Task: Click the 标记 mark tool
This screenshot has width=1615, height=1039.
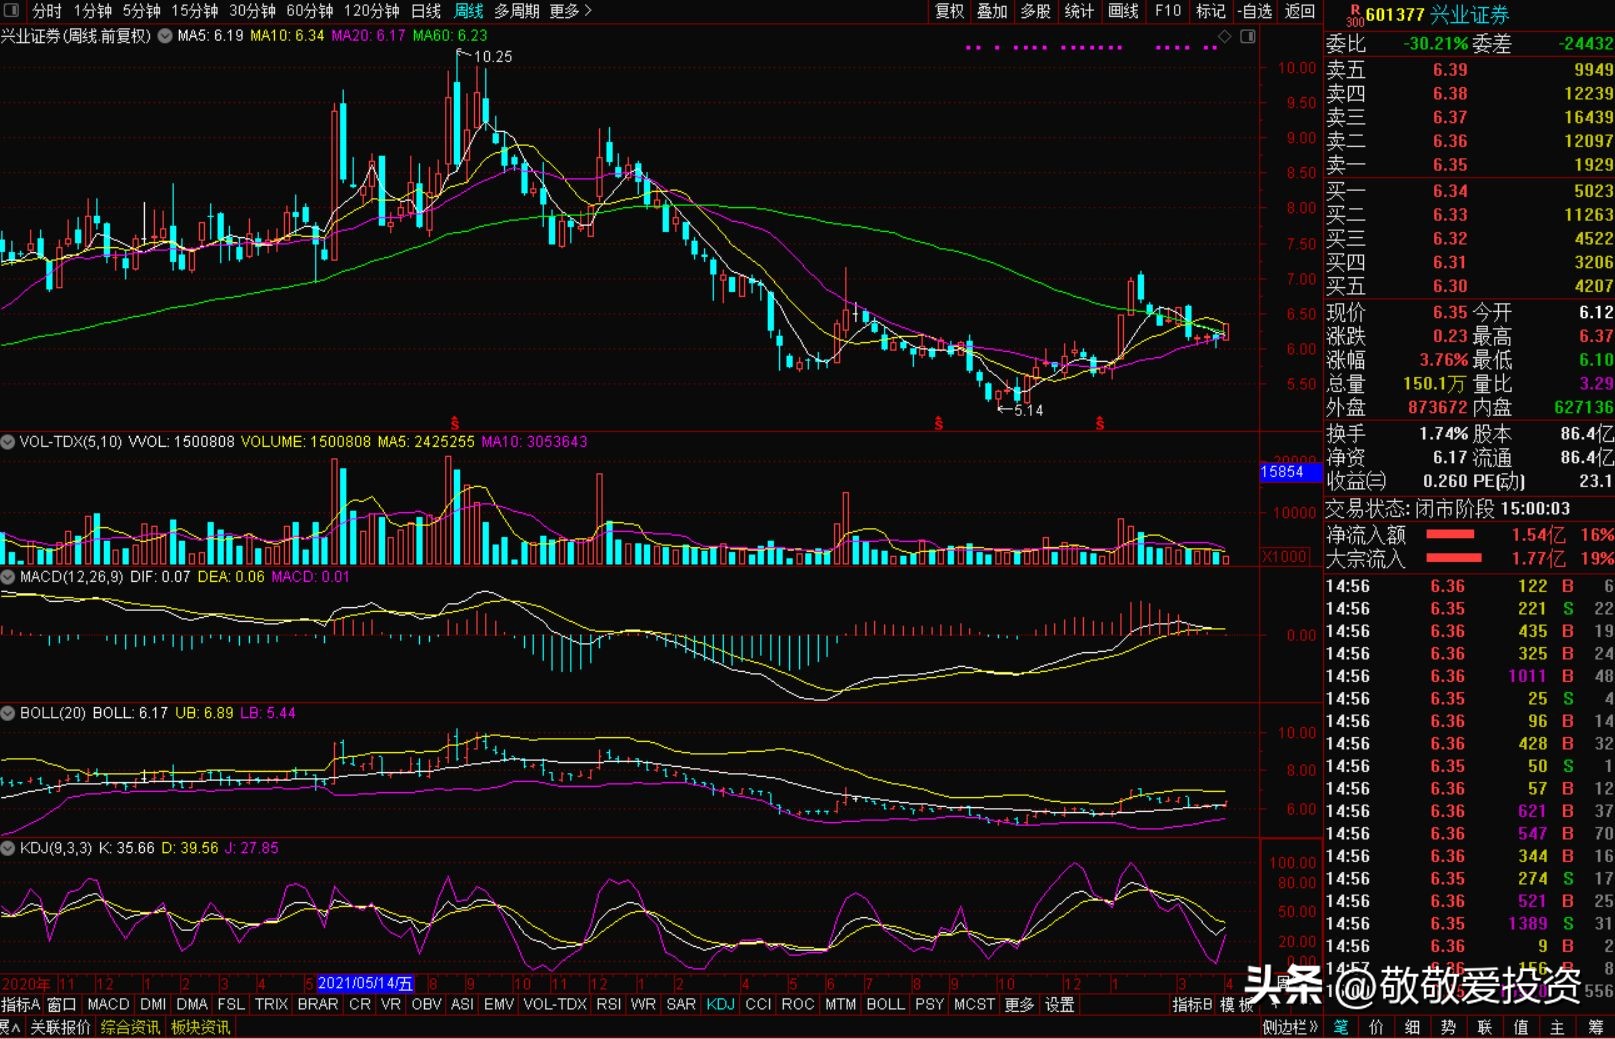Action: (x=1210, y=11)
